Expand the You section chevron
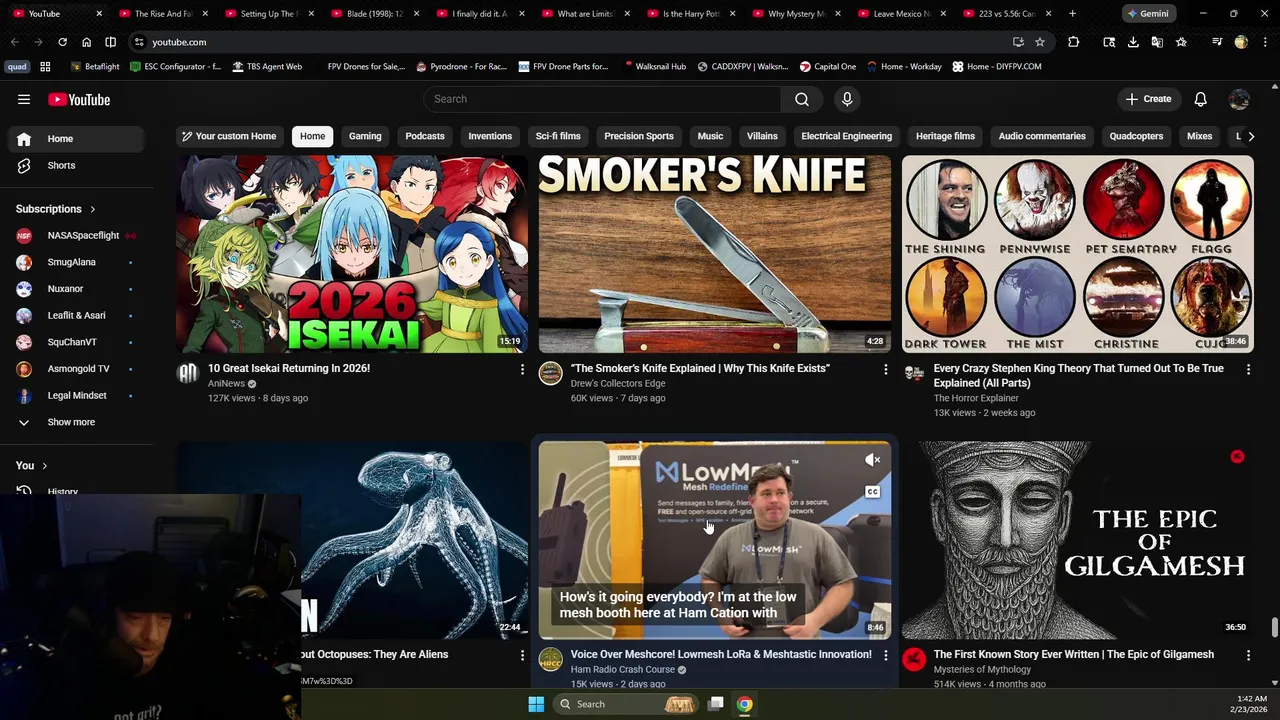The image size is (1280, 720). click(44, 466)
